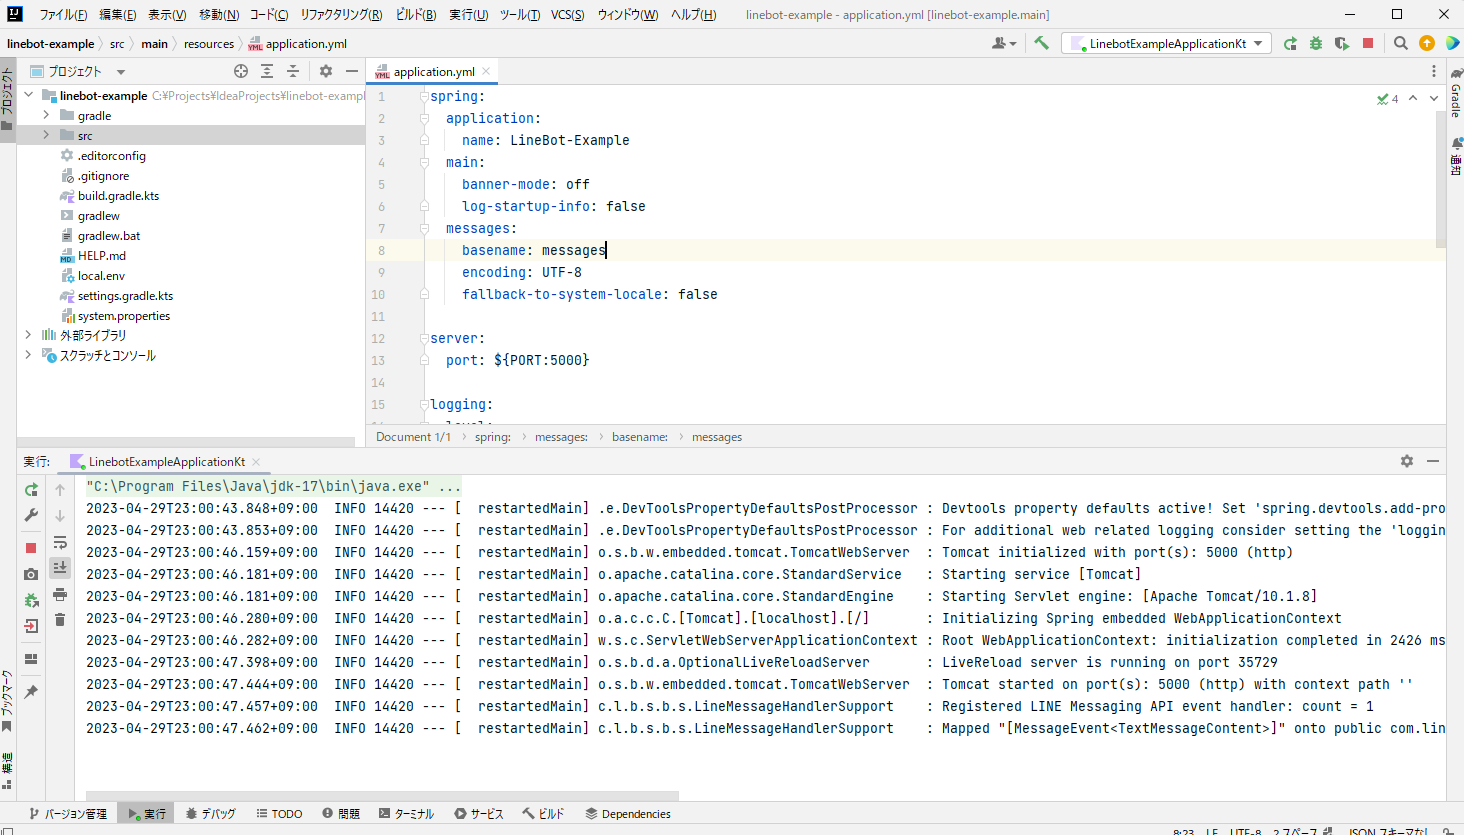The width and height of the screenshot is (1464, 835).
Task: Open the デバッグ tool window
Action: click(x=210, y=814)
